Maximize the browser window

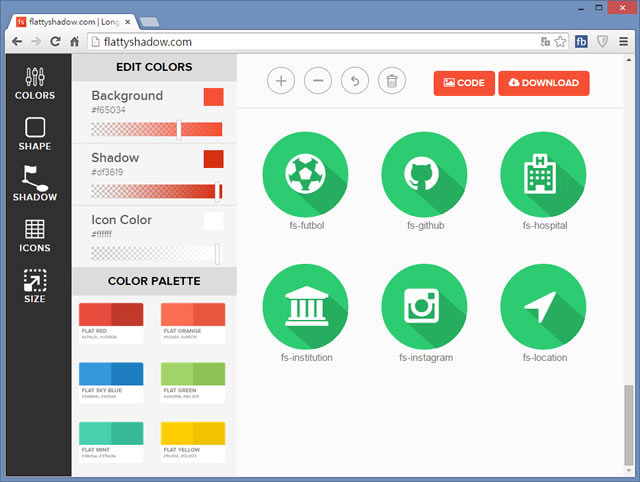(x=599, y=8)
